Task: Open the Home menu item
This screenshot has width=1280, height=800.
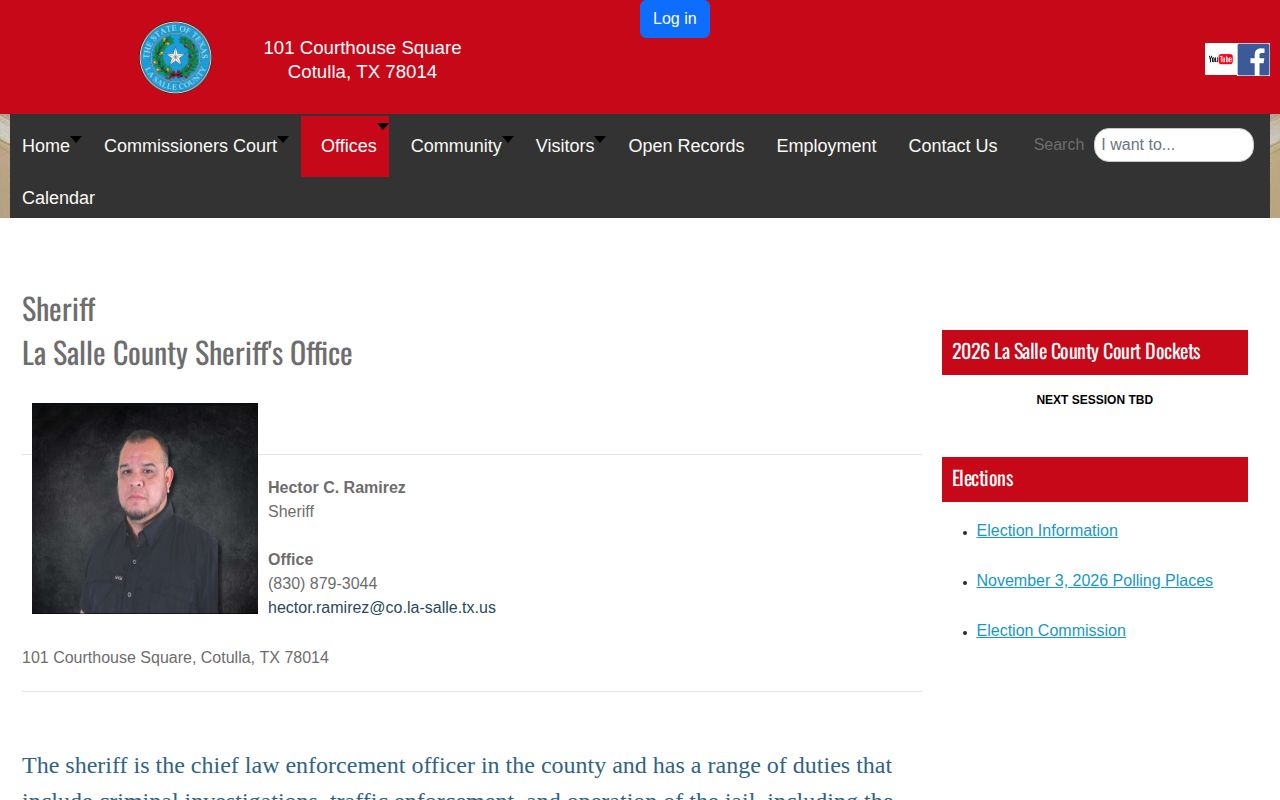Action: coord(46,146)
